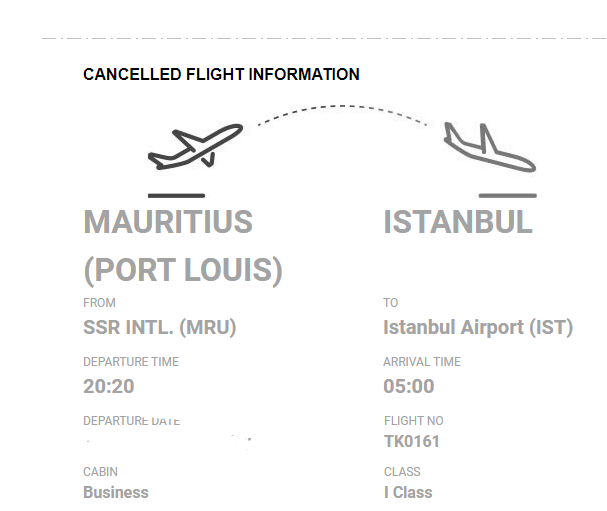Click flight number TK0161
Image resolution: width=607 pixels, height=511 pixels.
pos(412,441)
